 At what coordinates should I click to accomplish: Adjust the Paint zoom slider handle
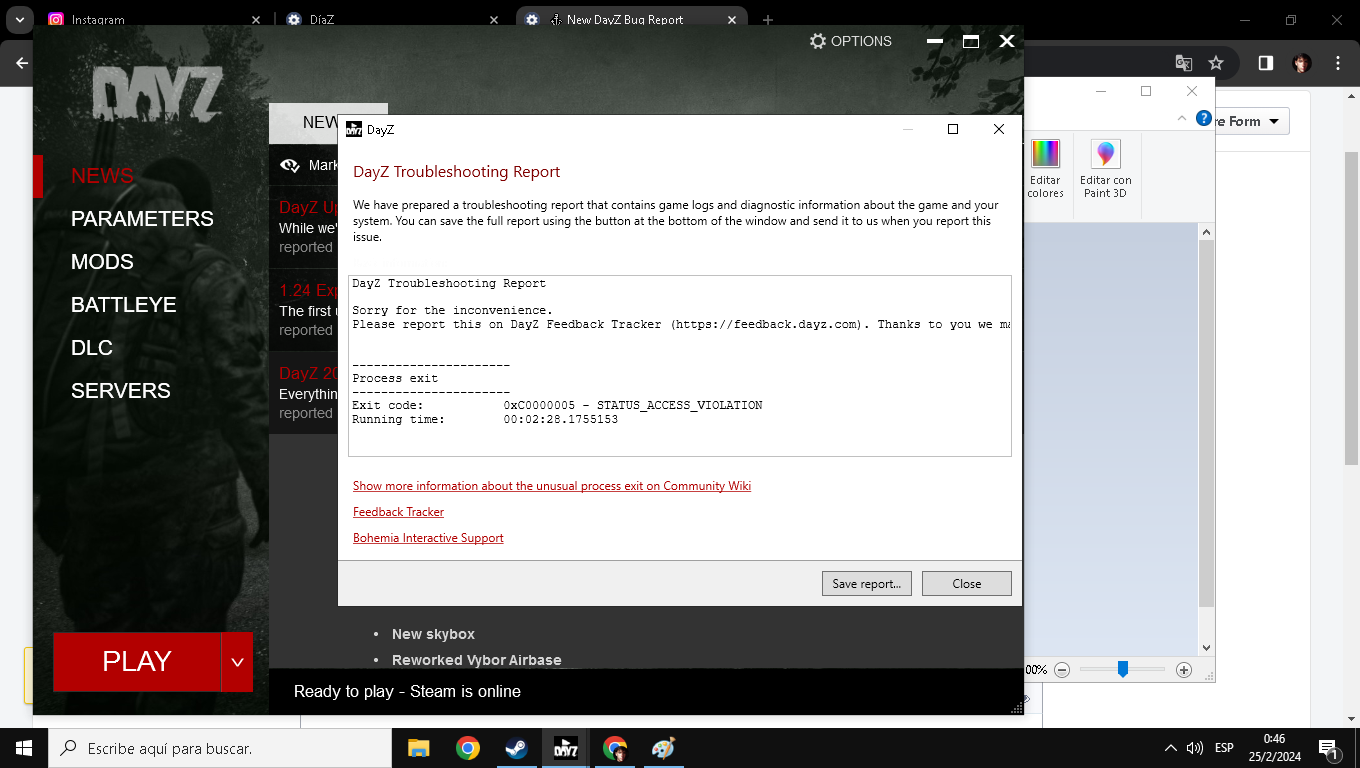point(1123,669)
